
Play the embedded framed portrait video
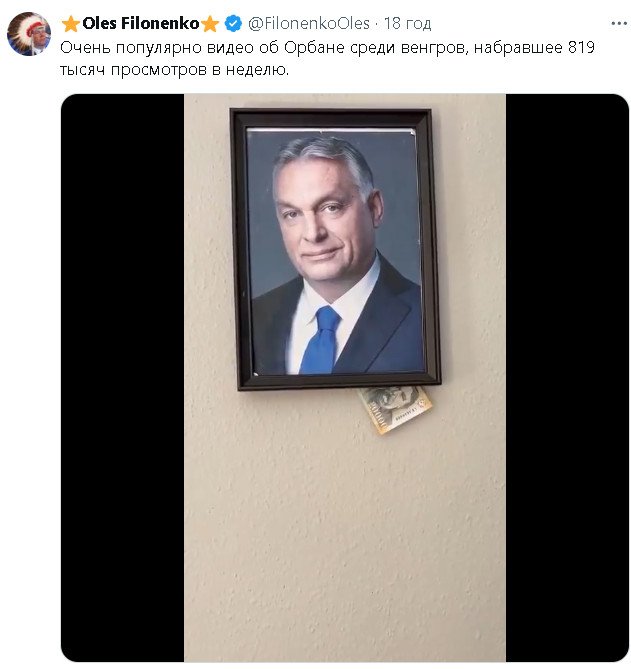[x=345, y=378]
